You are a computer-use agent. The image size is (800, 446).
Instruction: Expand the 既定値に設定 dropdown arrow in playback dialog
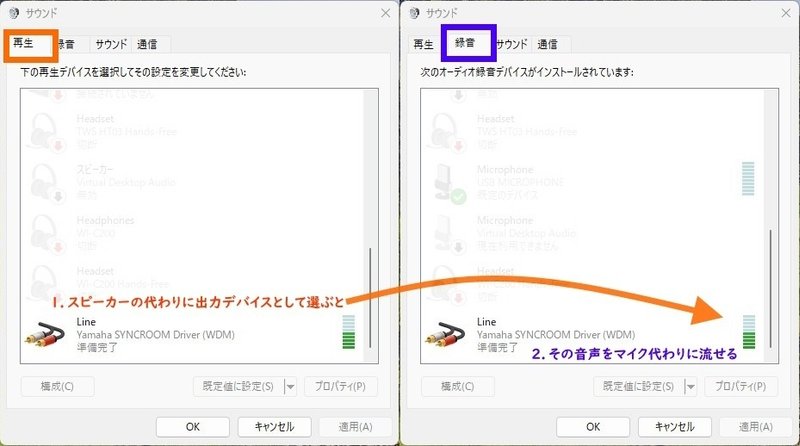290,387
